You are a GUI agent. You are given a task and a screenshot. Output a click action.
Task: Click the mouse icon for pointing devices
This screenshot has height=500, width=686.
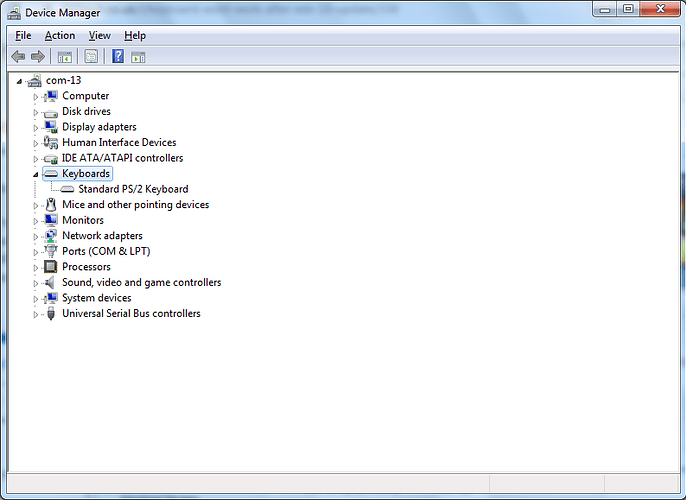coord(51,205)
